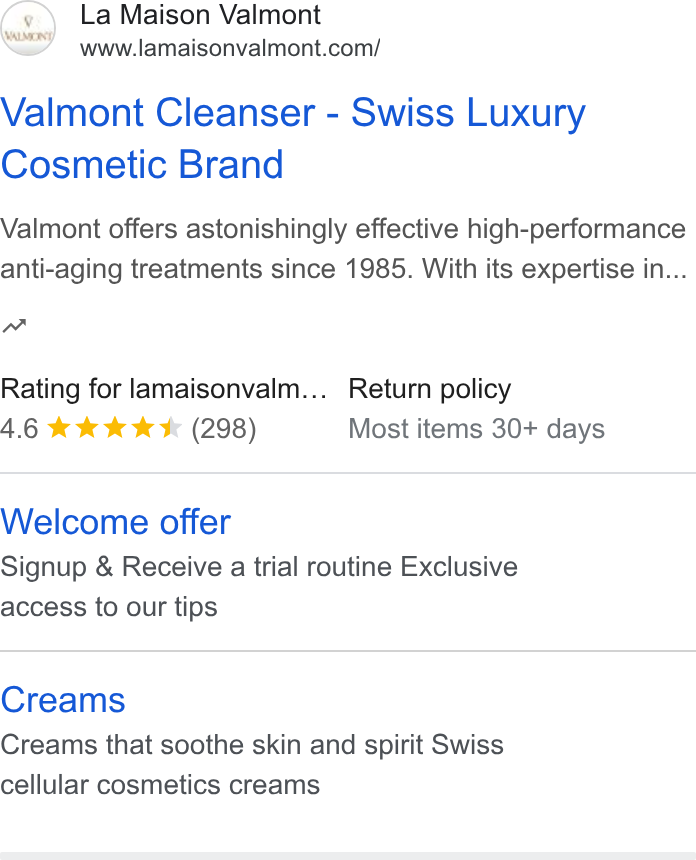This screenshot has height=860, width=696.
Task: Click the www.lamaisonvalmont.com URL text
Action: (x=230, y=48)
